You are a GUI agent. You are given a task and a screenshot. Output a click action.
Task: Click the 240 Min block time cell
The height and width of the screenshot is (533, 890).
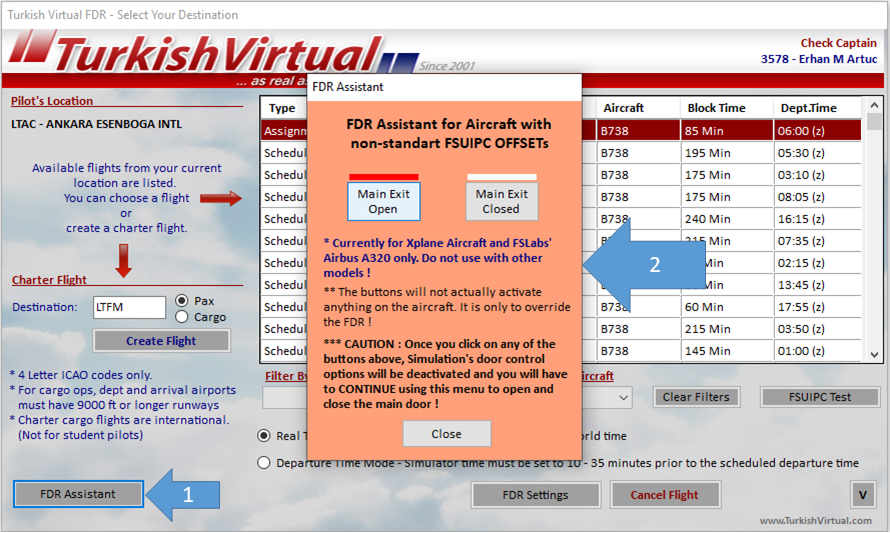pos(727,219)
